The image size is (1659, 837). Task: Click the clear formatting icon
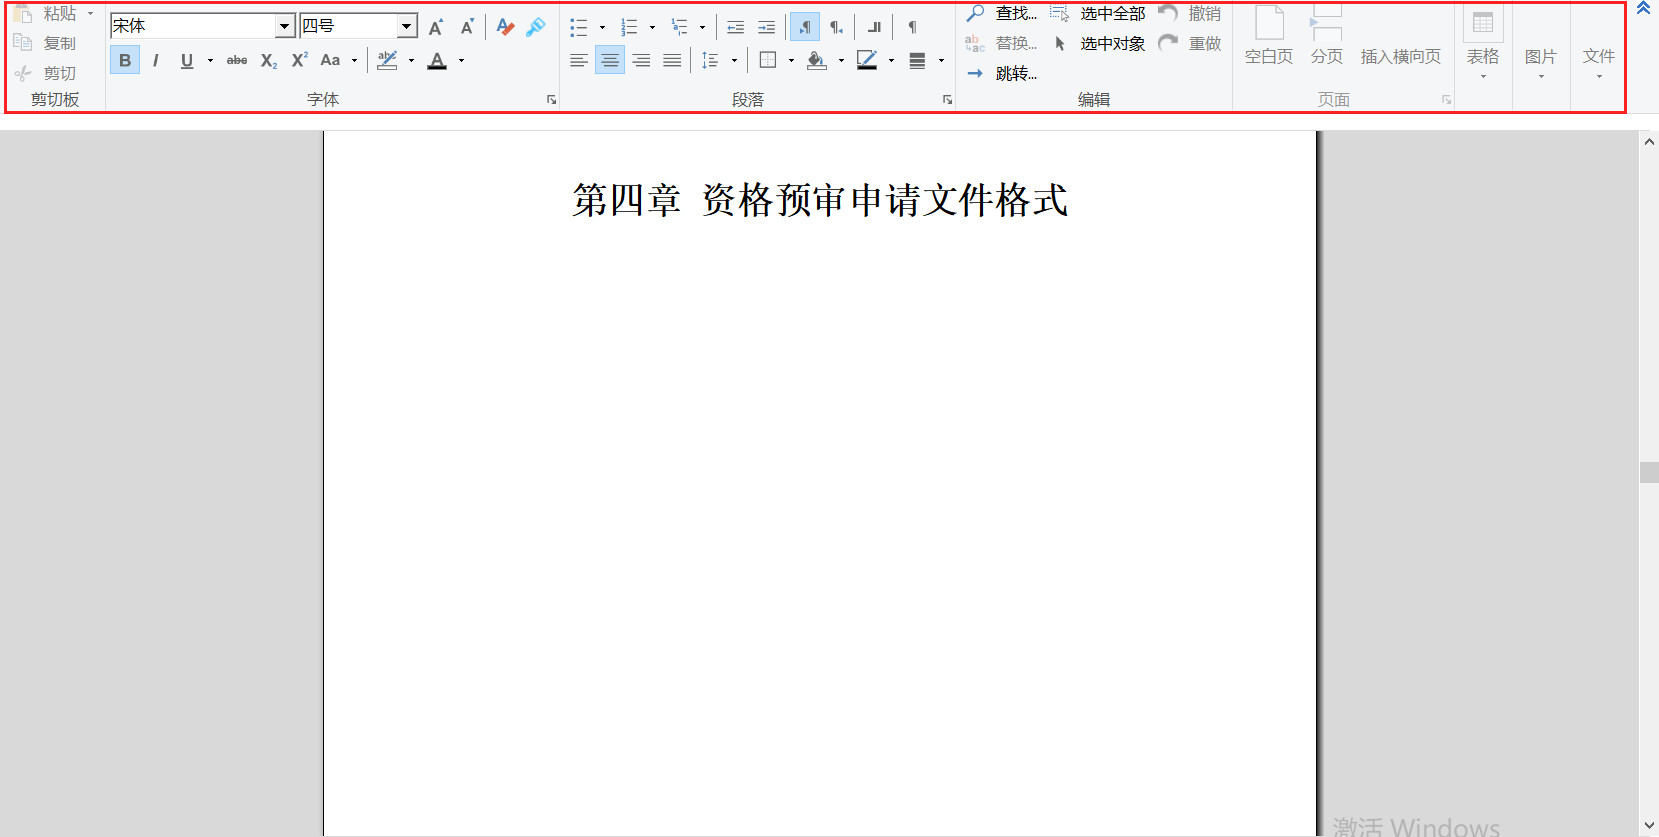pos(505,27)
